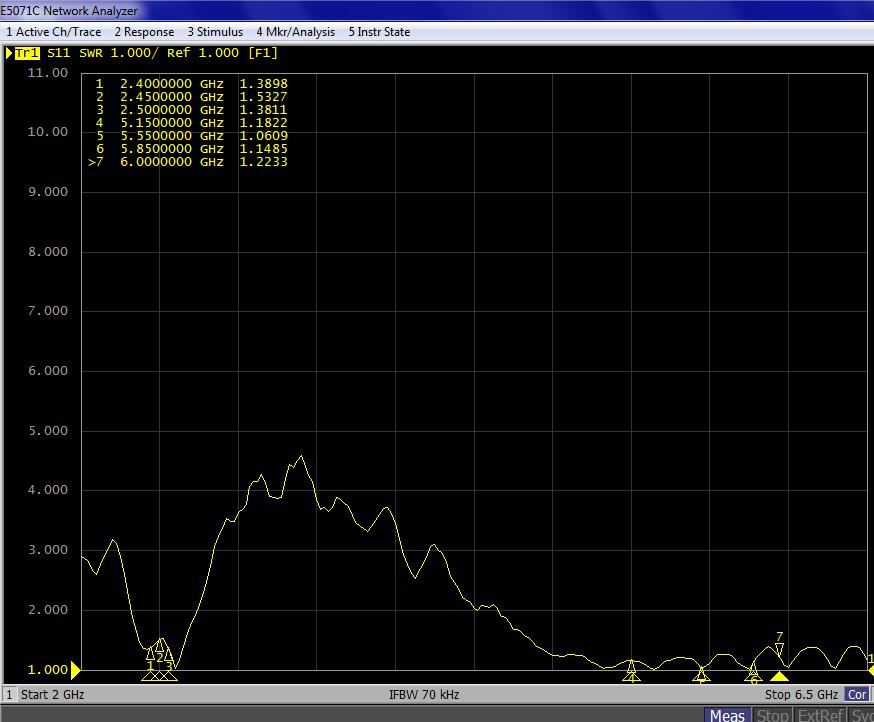Screen dimensions: 874x722
Task: Click the active marker 7 stimulus triangle on the x-axis
Action: coord(779,676)
